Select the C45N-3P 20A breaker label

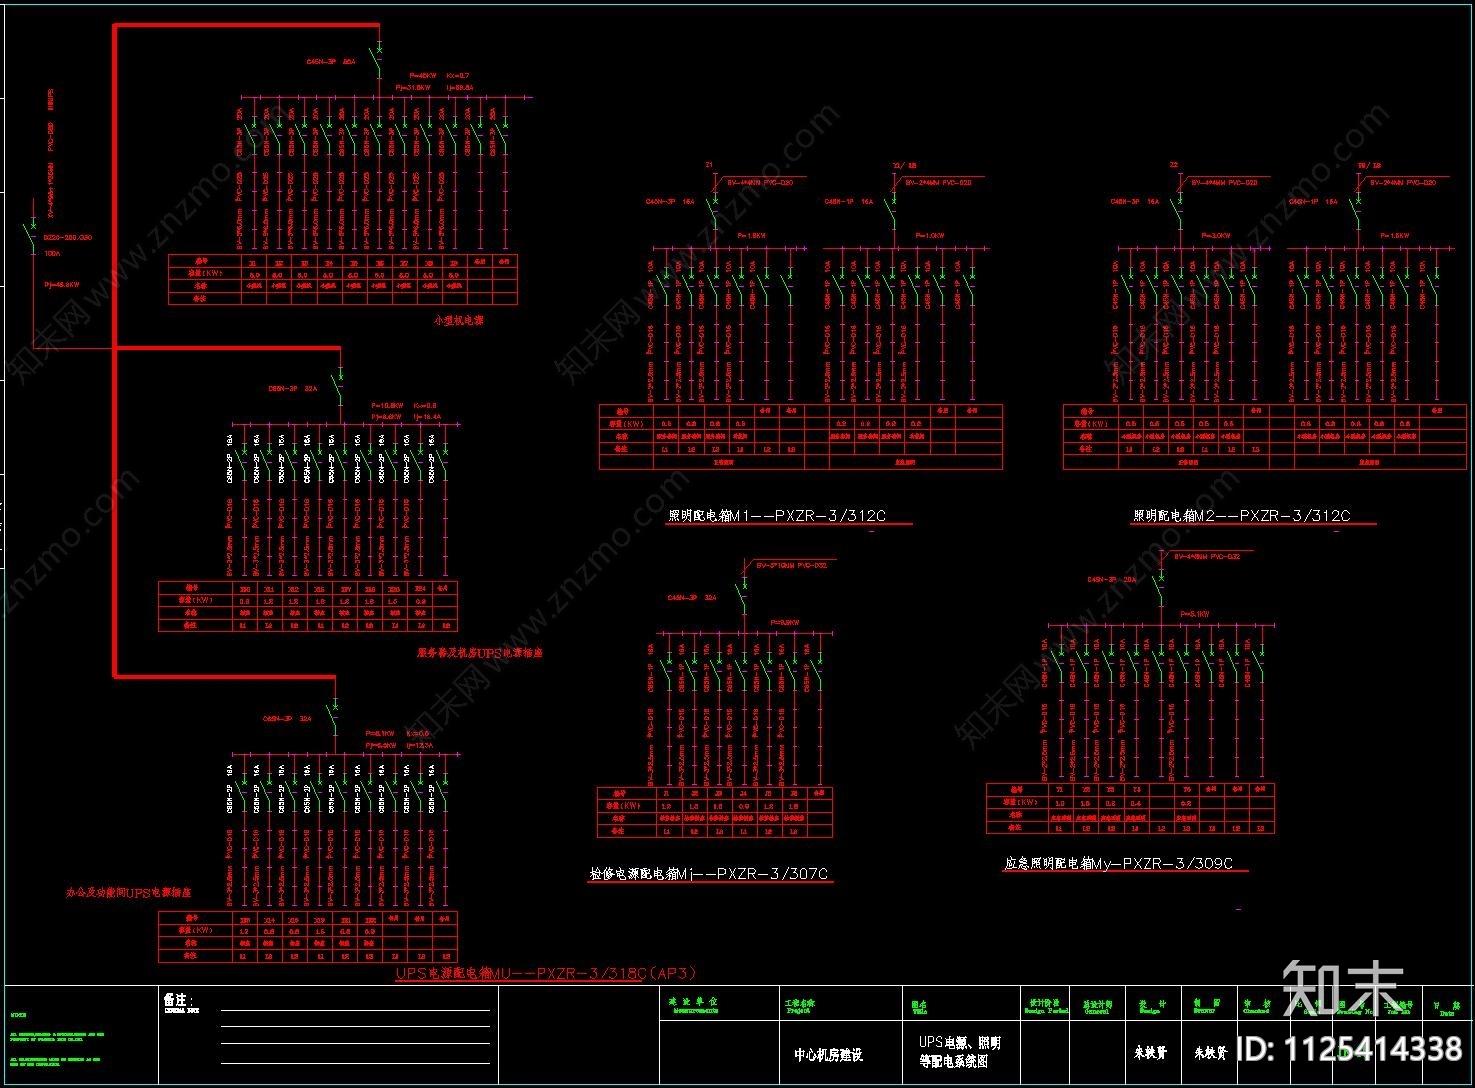pos(1112,580)
